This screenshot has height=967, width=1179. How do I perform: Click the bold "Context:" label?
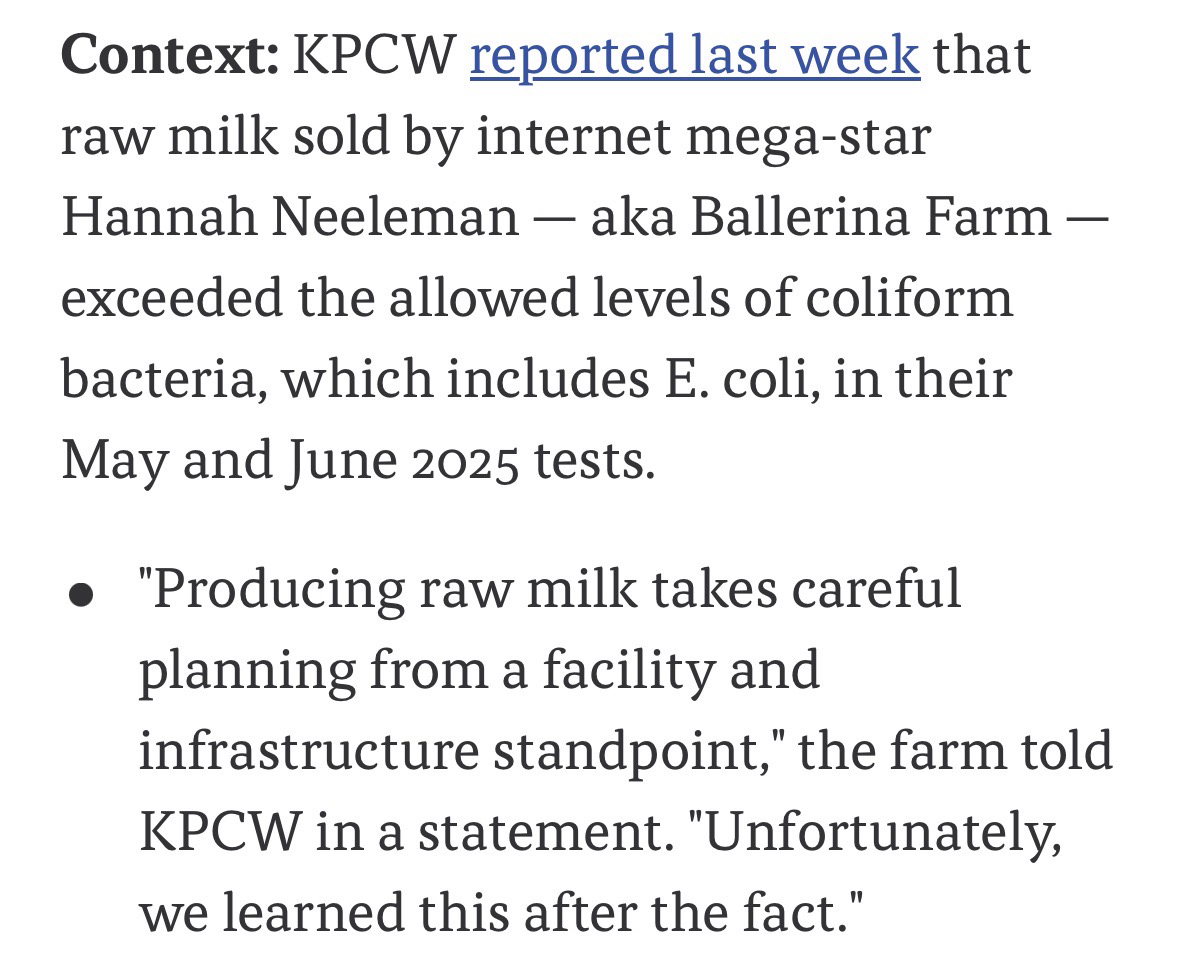(x=170, y=54)
